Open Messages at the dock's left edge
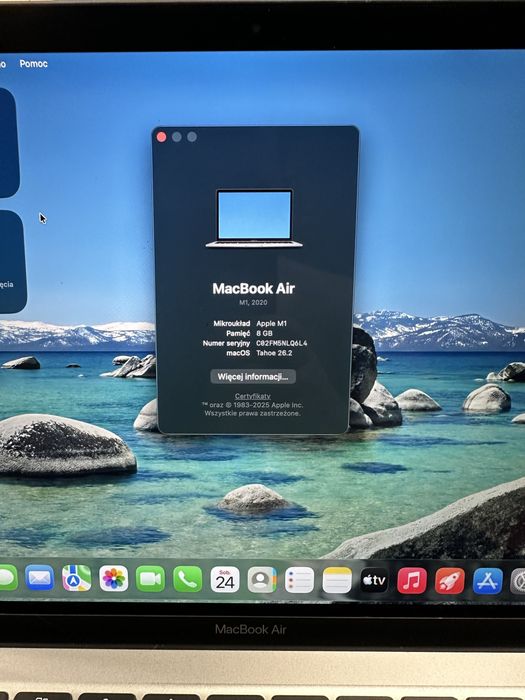This screenshot has width=525, height=700. (x=6, y=578)
